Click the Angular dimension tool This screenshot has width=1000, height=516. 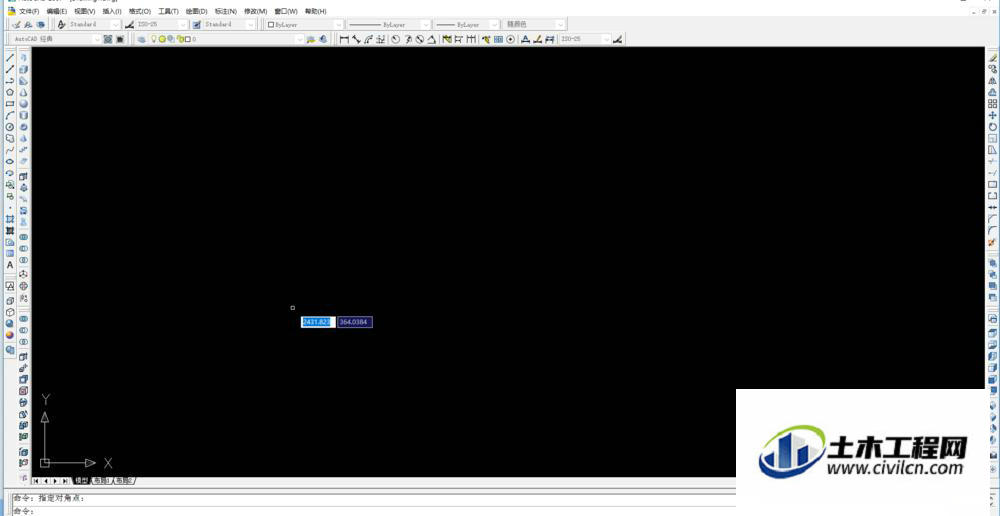432,40
